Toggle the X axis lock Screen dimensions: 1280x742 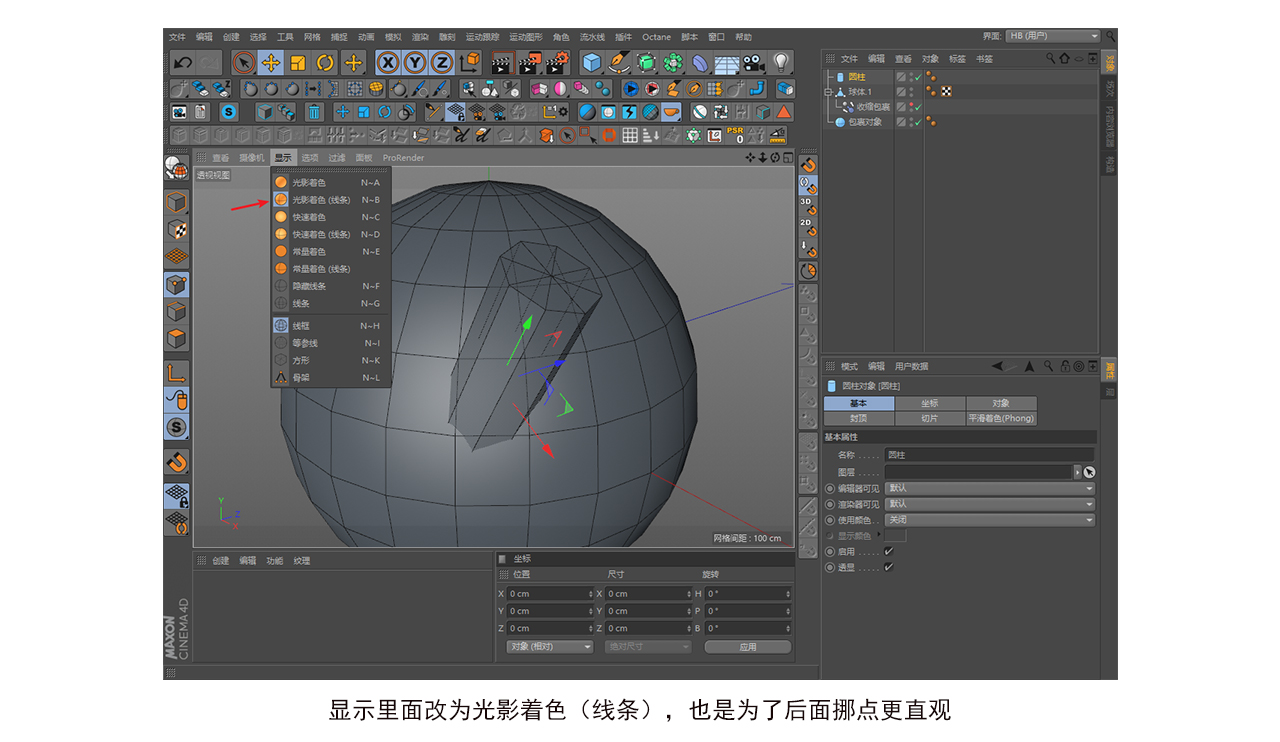[x=388, y=63]
